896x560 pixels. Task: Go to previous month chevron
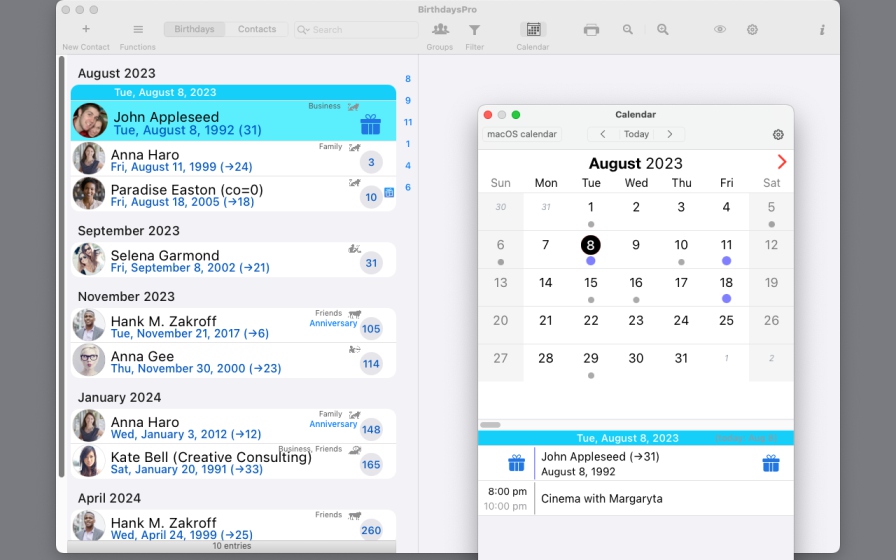click(x=603, y=134)
